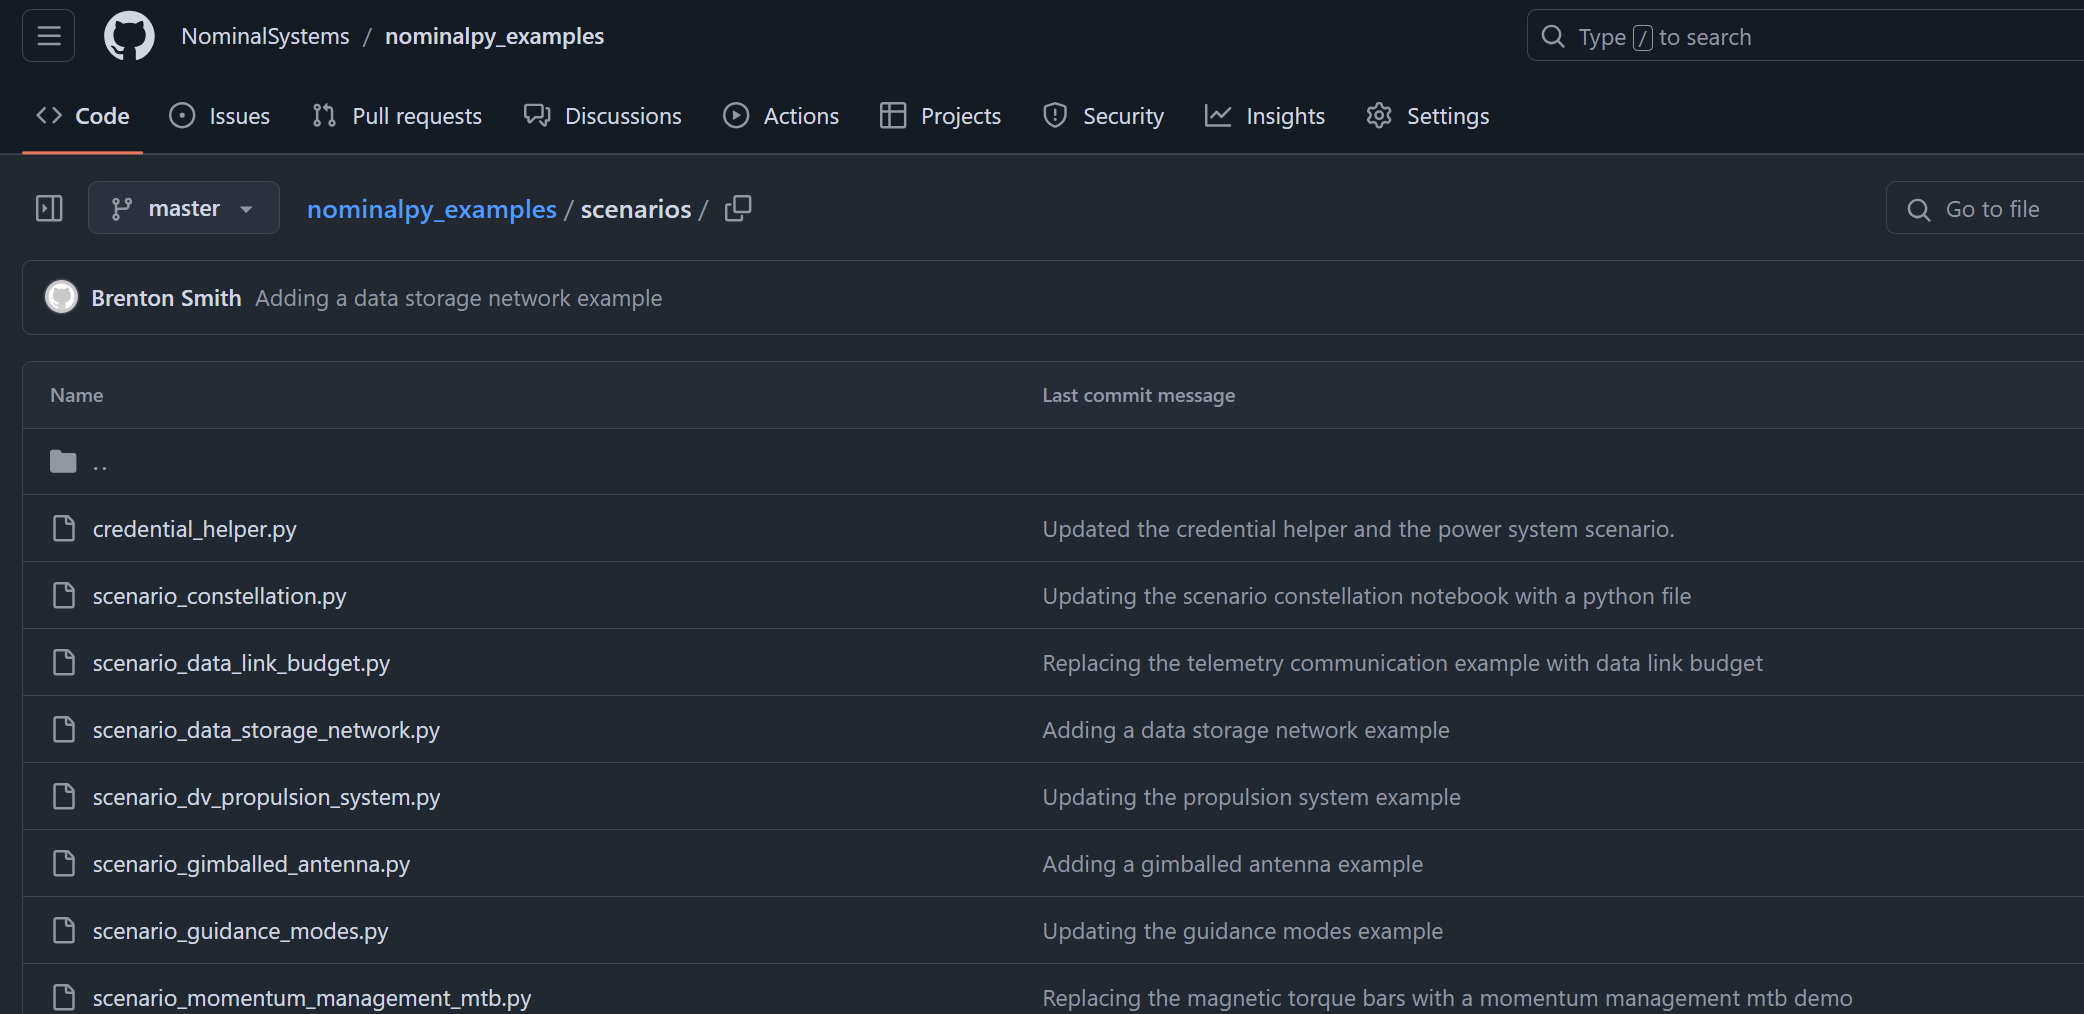Navigate to nominalpy_examples root in breadcrumb
Viewport: 2084px width, 1014px height.
[x=432, y=209]
